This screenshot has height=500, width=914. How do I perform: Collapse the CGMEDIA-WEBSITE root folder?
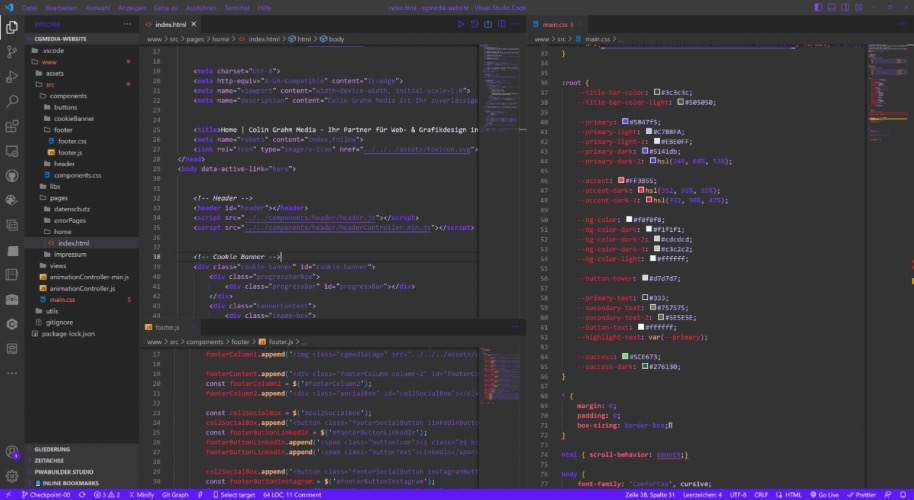coord(82,39)
